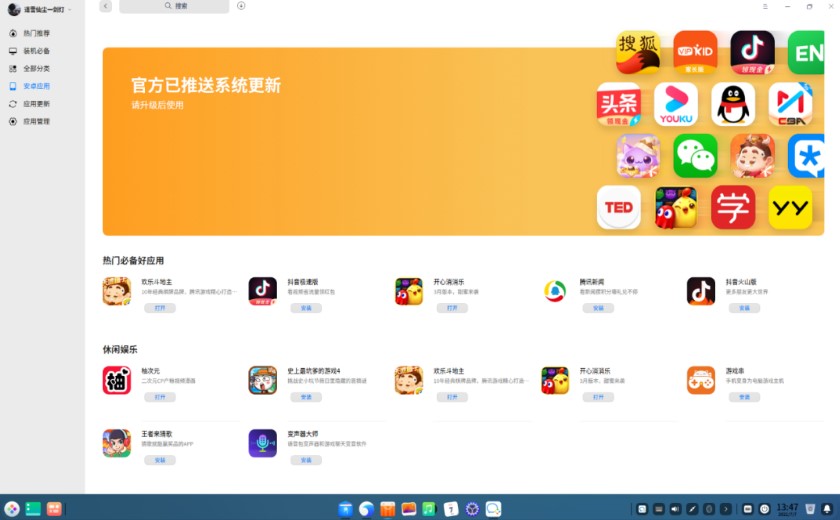Image resolution: width=840 pixels, height=520 pixels.
Task: Open system settings gear in dock
Action: (x=472, y=508)
